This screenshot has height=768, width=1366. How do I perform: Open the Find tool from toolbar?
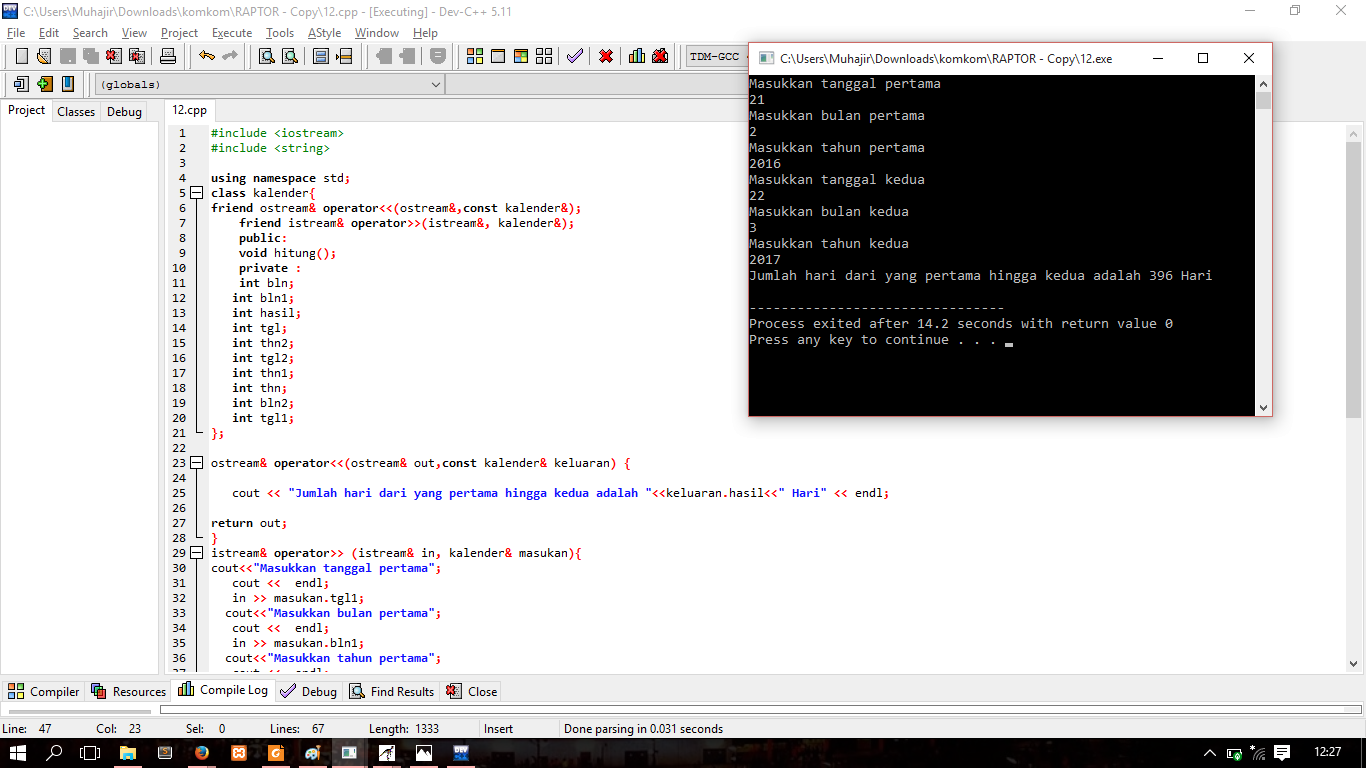coord(266,56)
